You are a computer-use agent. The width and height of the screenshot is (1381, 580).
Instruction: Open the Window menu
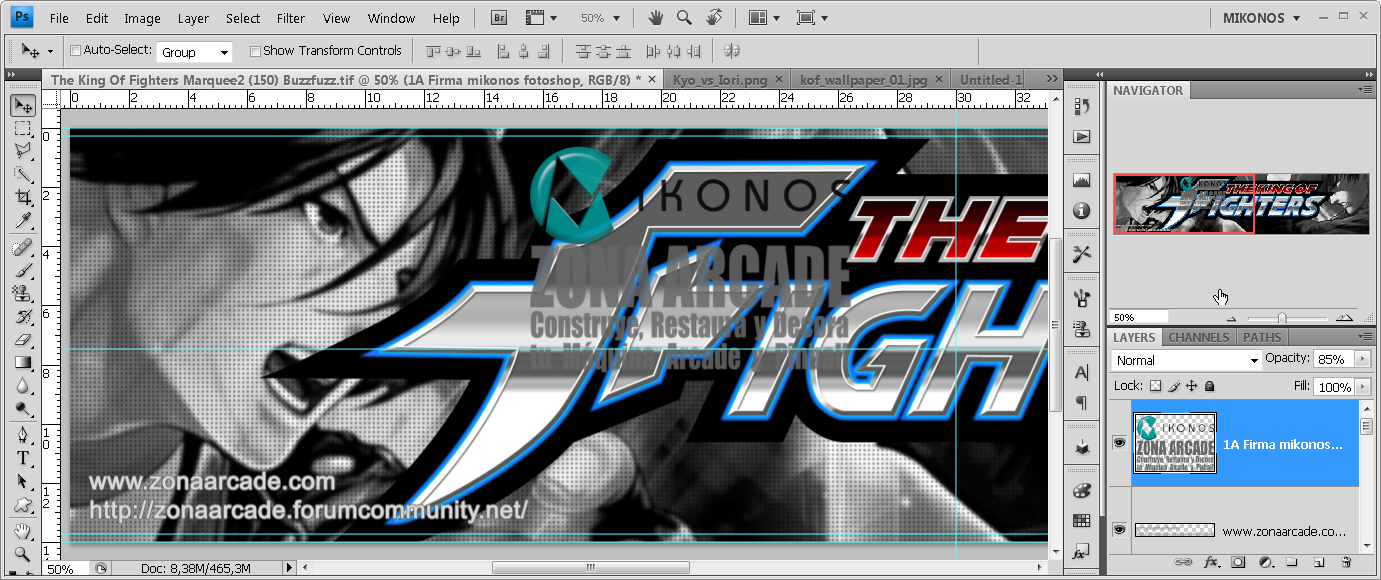[391, 18]
